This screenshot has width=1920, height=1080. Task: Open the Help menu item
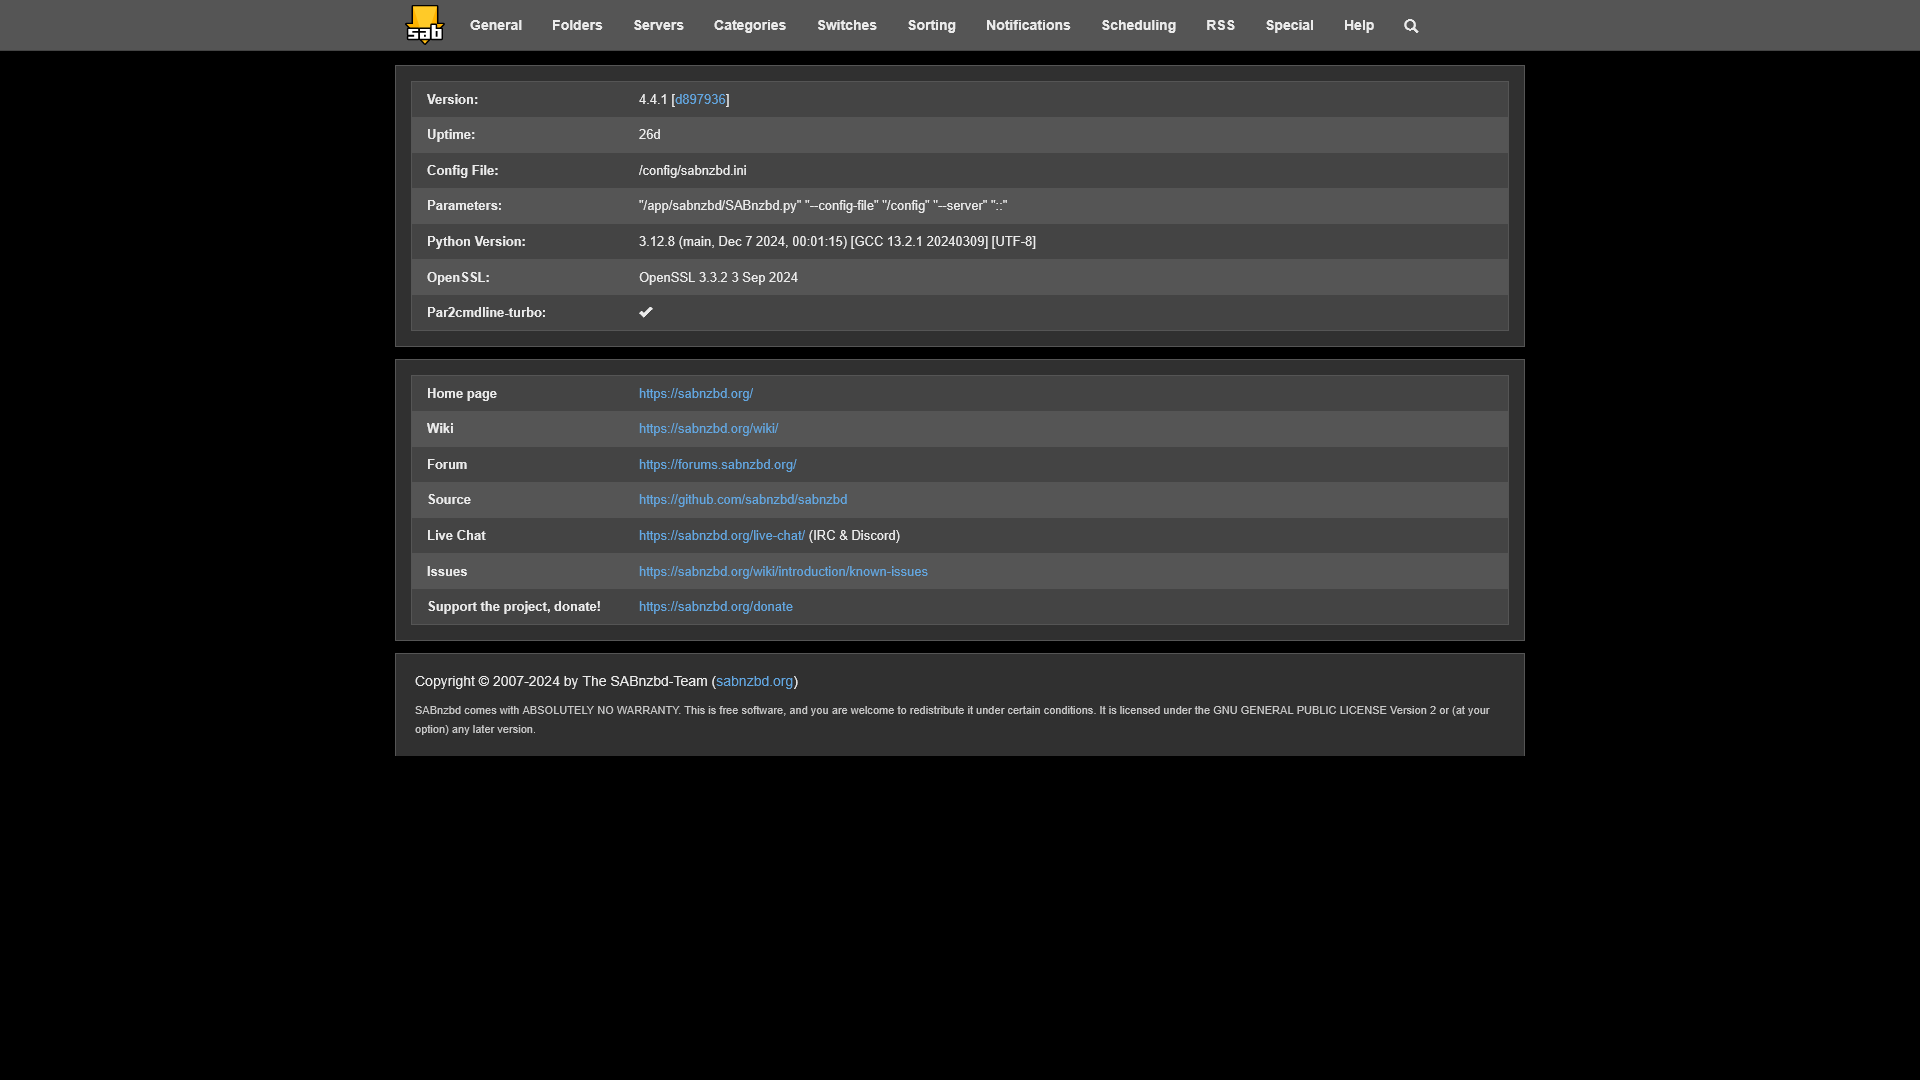point(1359,25)
